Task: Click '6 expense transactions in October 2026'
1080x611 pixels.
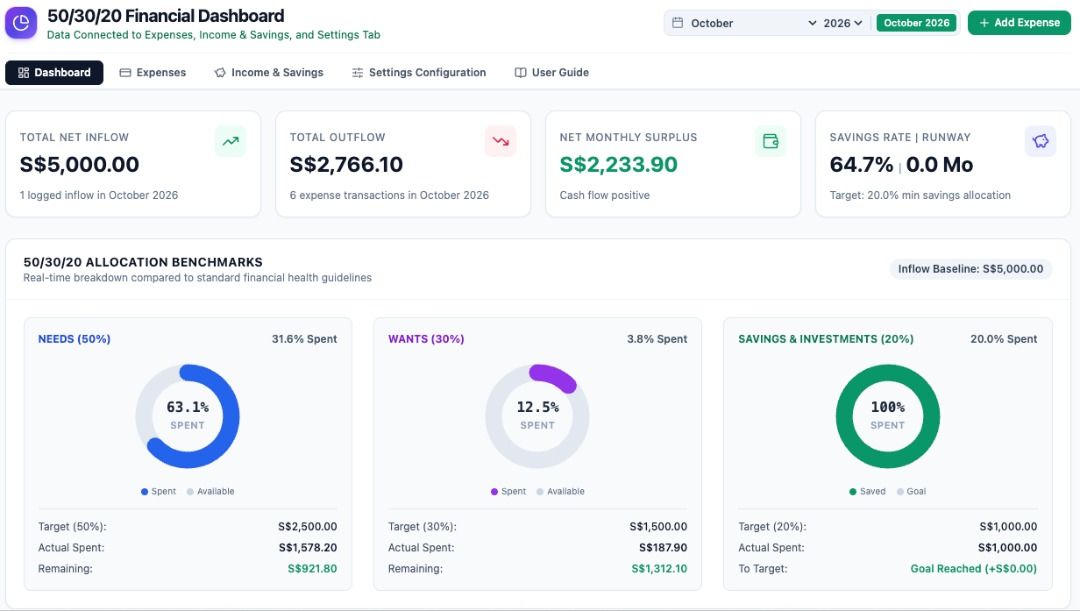Action: 389,195
